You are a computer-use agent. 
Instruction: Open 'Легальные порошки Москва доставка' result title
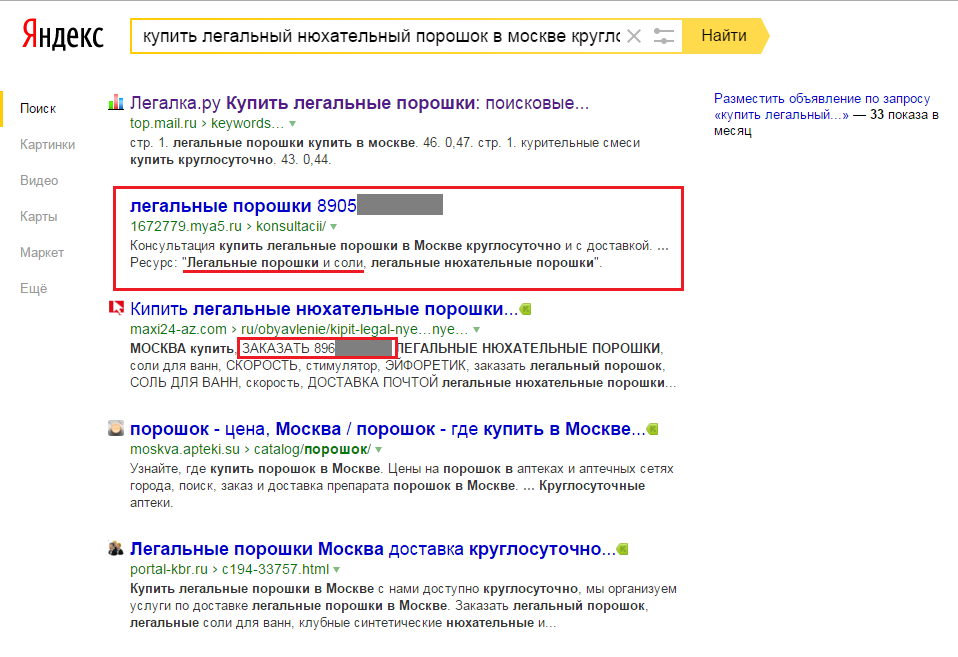373,549
